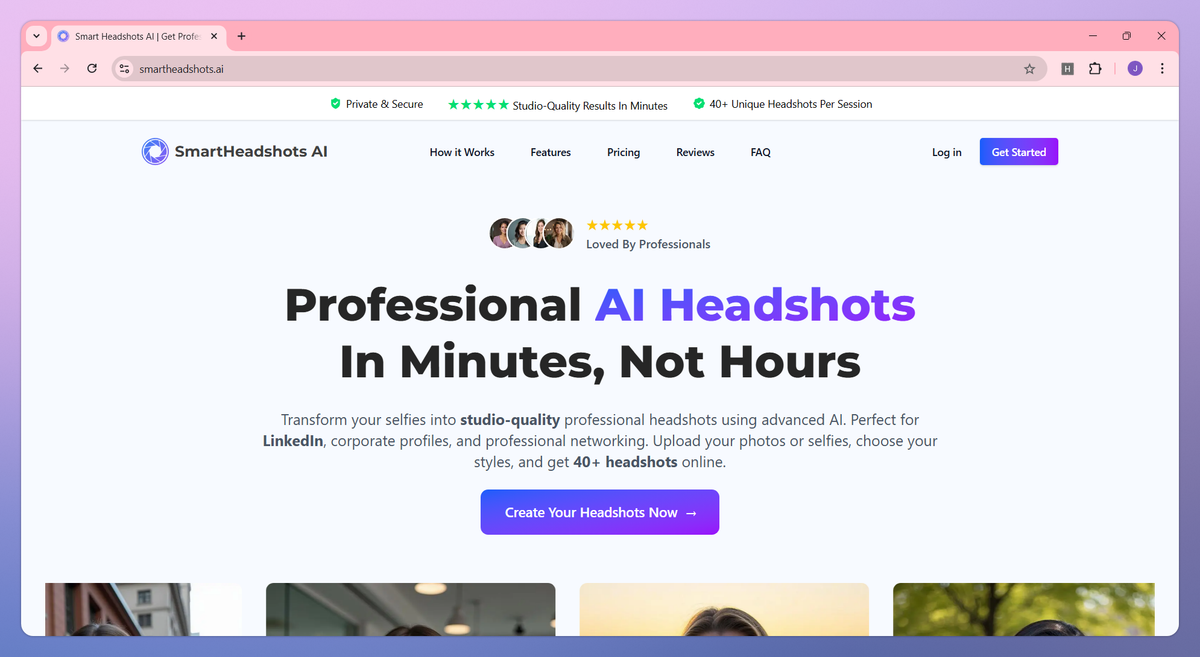Click the Private & Secure shield icon
The height and width of the screenshot is (657, 1200).
click(336, 104)
